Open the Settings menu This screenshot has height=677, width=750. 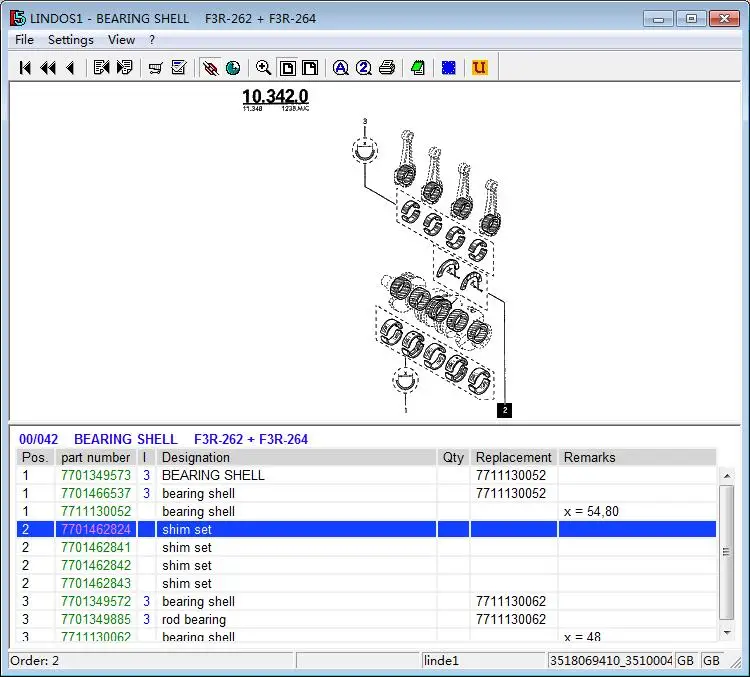click(71, 40)
